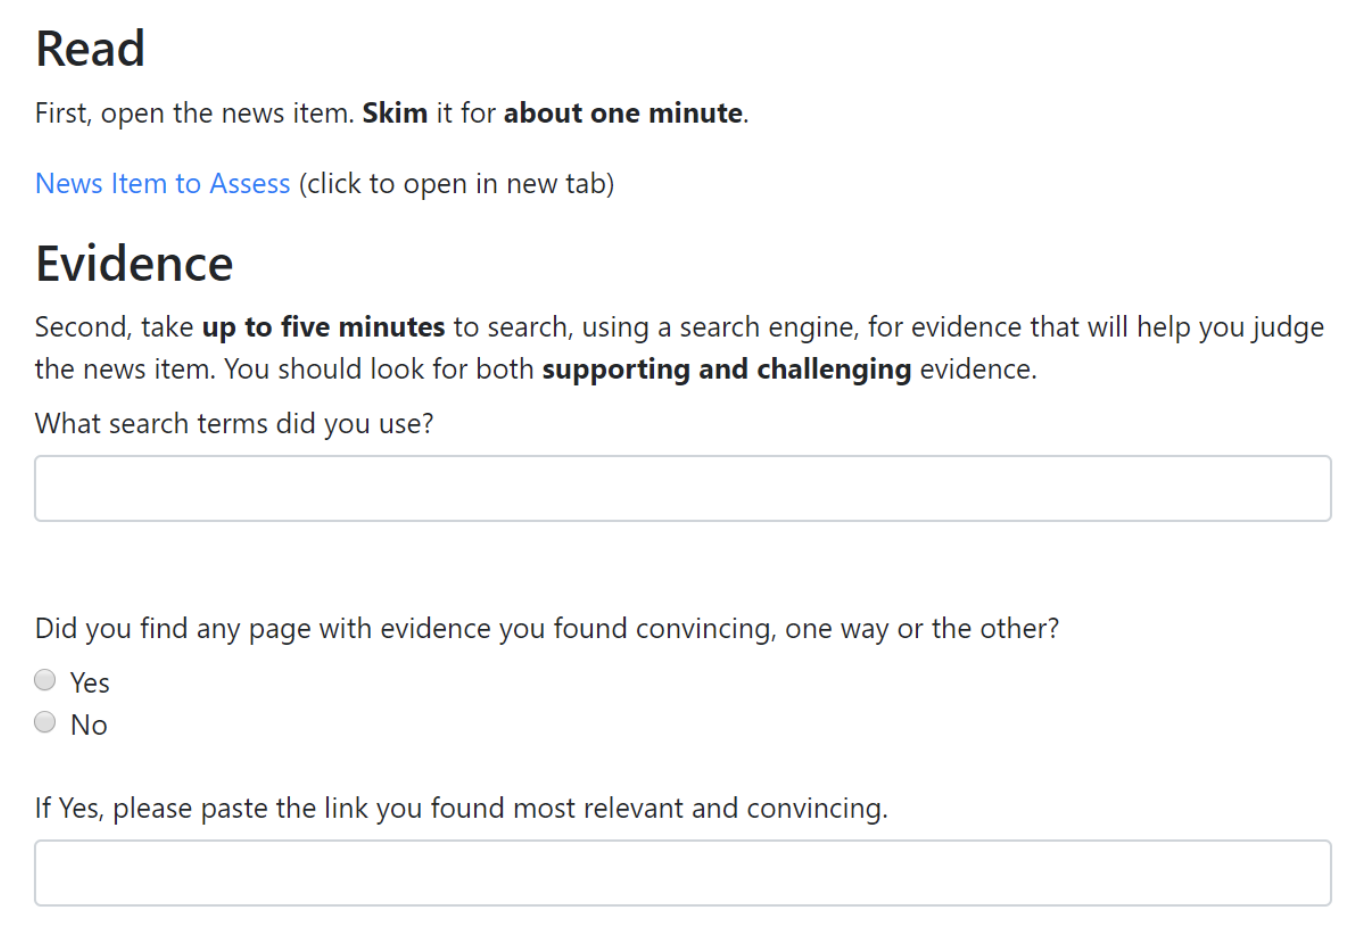Click the bold 'up to five minutes' text
This screenshot has width=1356, height=932.
point(323,327)
